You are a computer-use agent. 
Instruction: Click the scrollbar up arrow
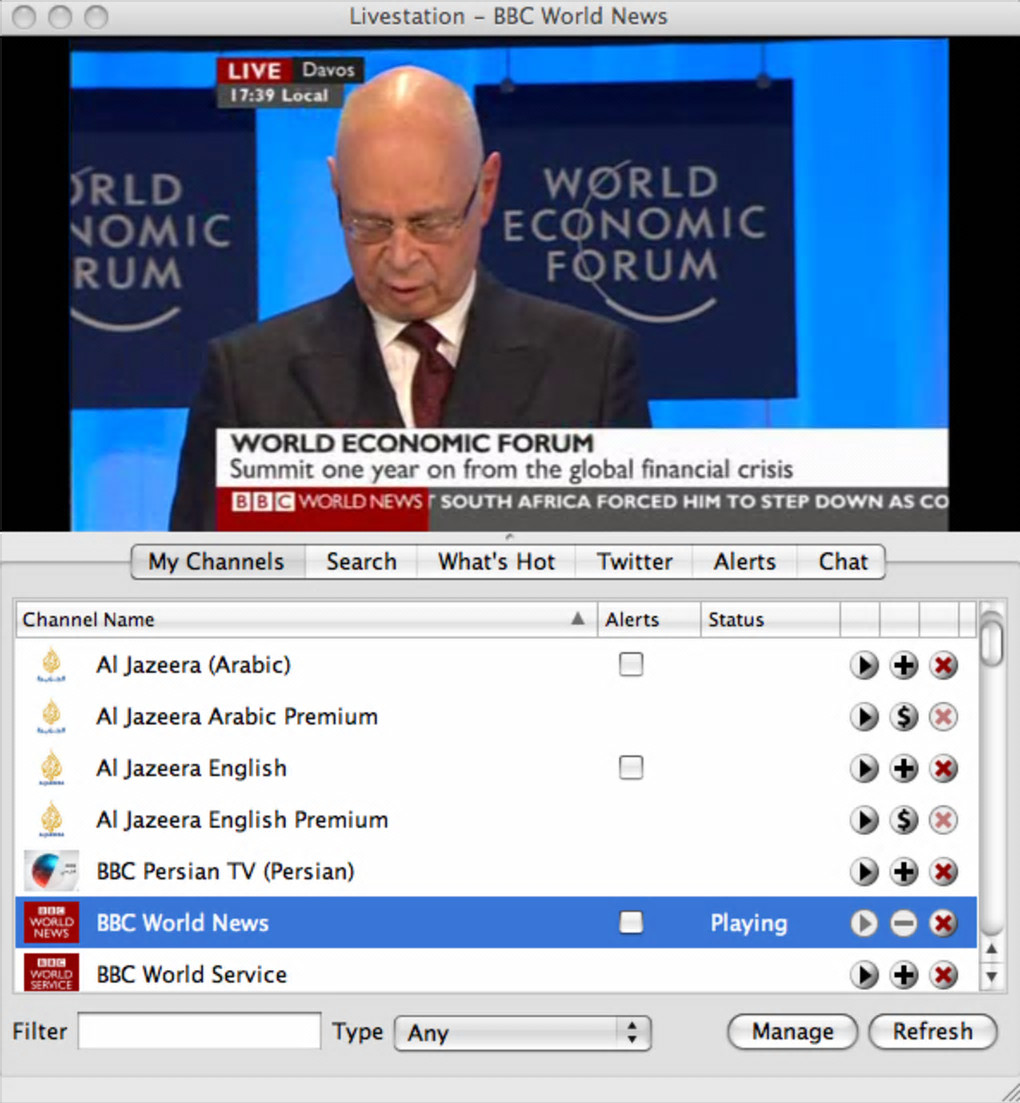click(992, 950)
